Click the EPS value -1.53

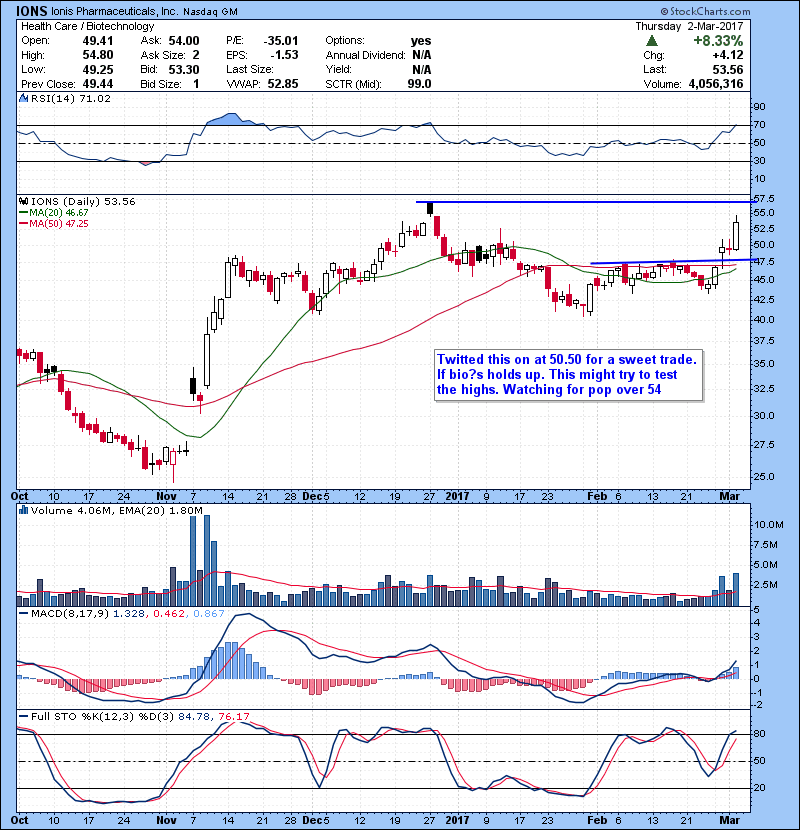[284, 55]
